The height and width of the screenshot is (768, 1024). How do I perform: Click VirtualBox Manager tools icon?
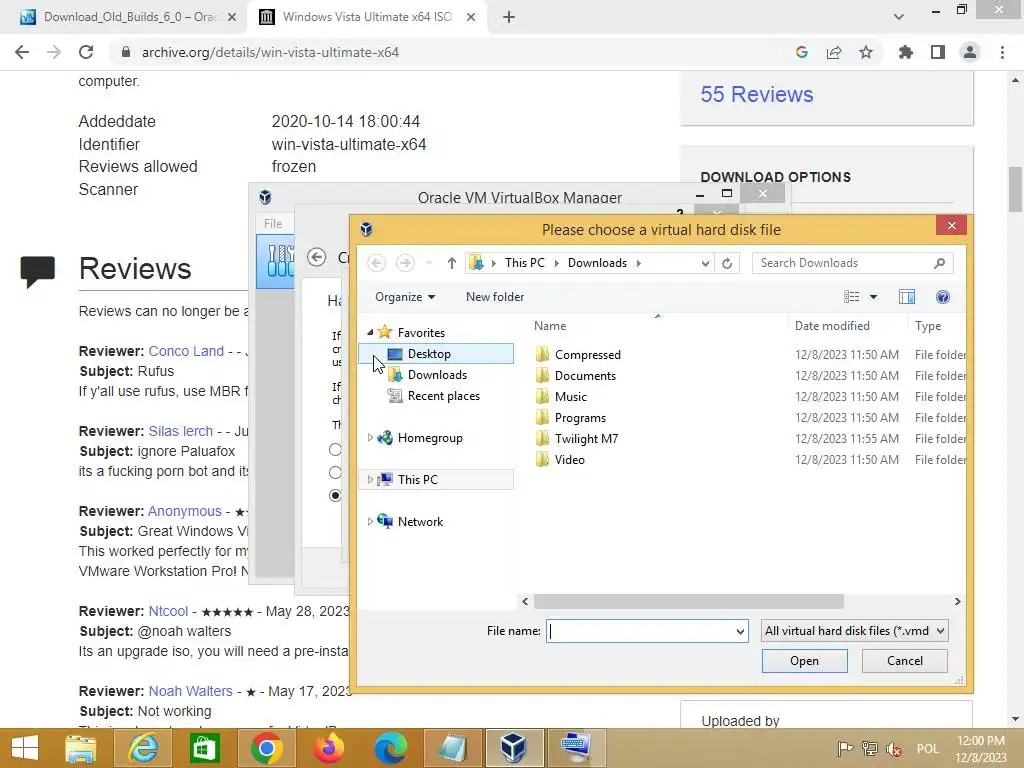pyautogui.click(x=277, y=262)
